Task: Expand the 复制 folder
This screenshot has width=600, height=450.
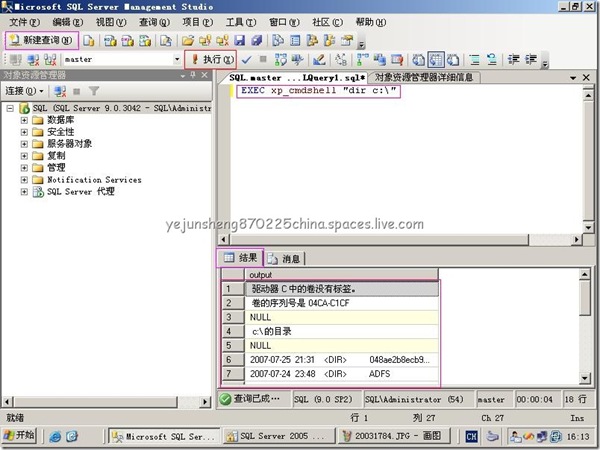Action: (24, 156)
